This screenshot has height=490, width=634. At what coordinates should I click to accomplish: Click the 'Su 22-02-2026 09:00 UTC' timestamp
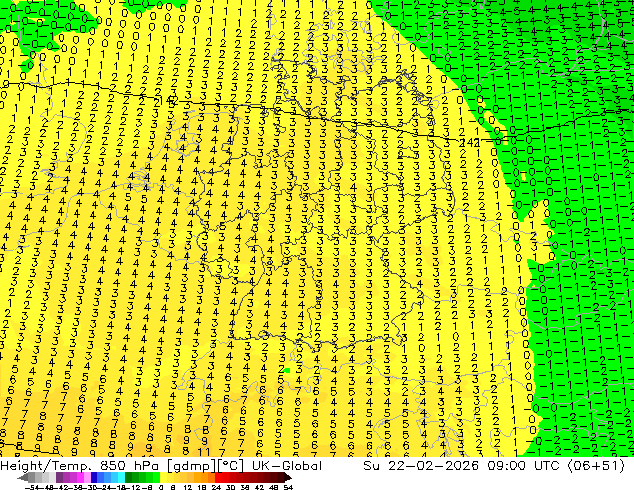(x=461, y=466)
